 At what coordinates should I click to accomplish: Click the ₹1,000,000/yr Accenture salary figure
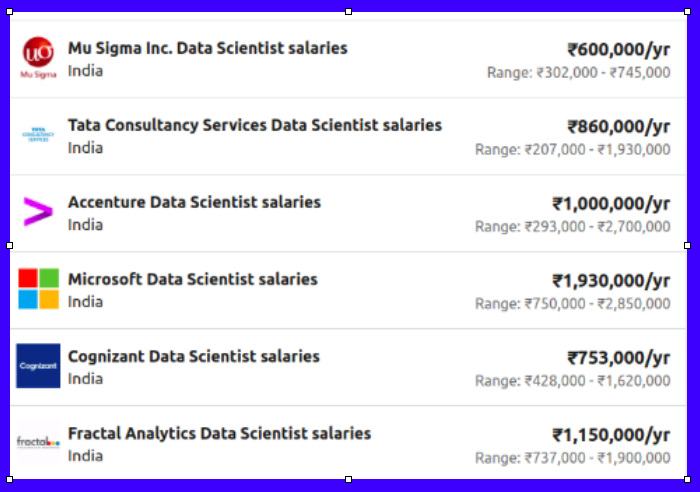pos(611,204)
